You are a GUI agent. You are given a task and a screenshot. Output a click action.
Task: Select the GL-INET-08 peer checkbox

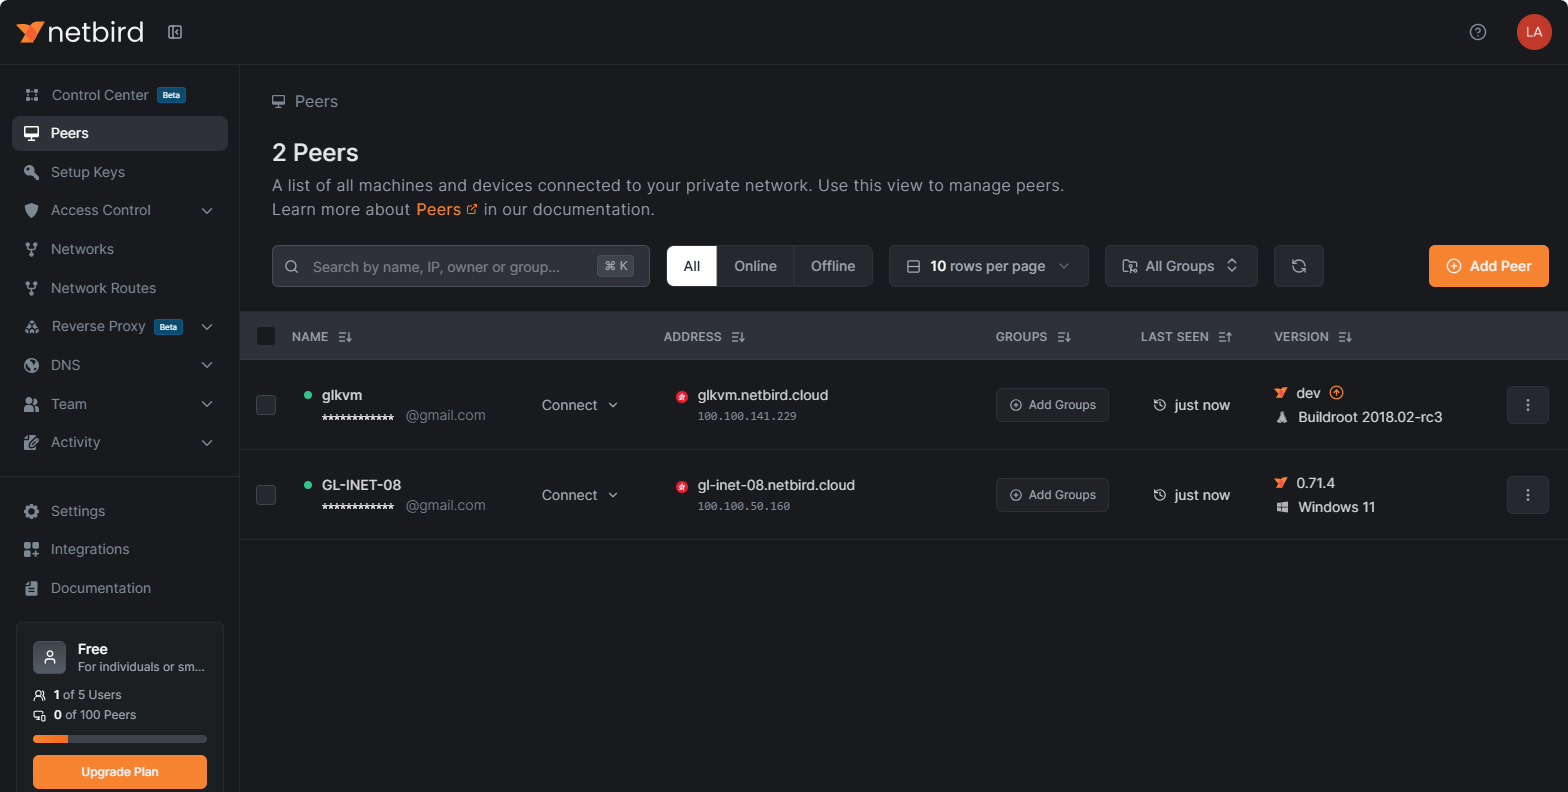pyautogui.click(x=266, y=495)
